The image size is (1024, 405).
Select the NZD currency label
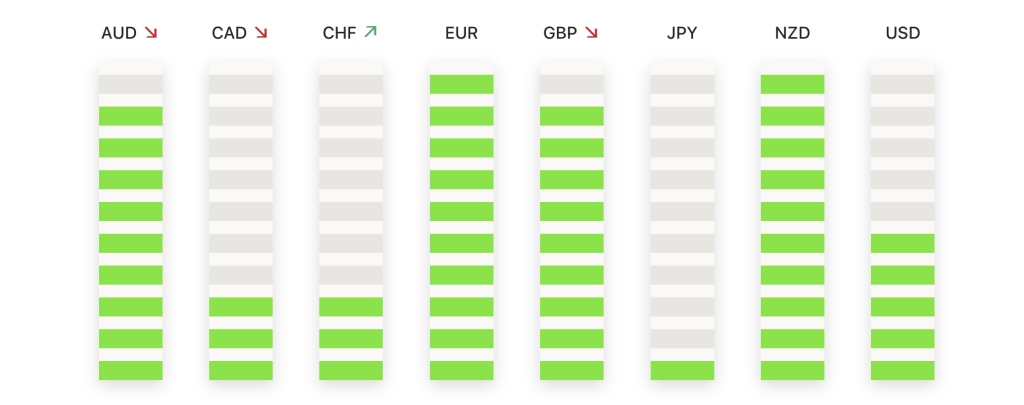click(792, 33)
